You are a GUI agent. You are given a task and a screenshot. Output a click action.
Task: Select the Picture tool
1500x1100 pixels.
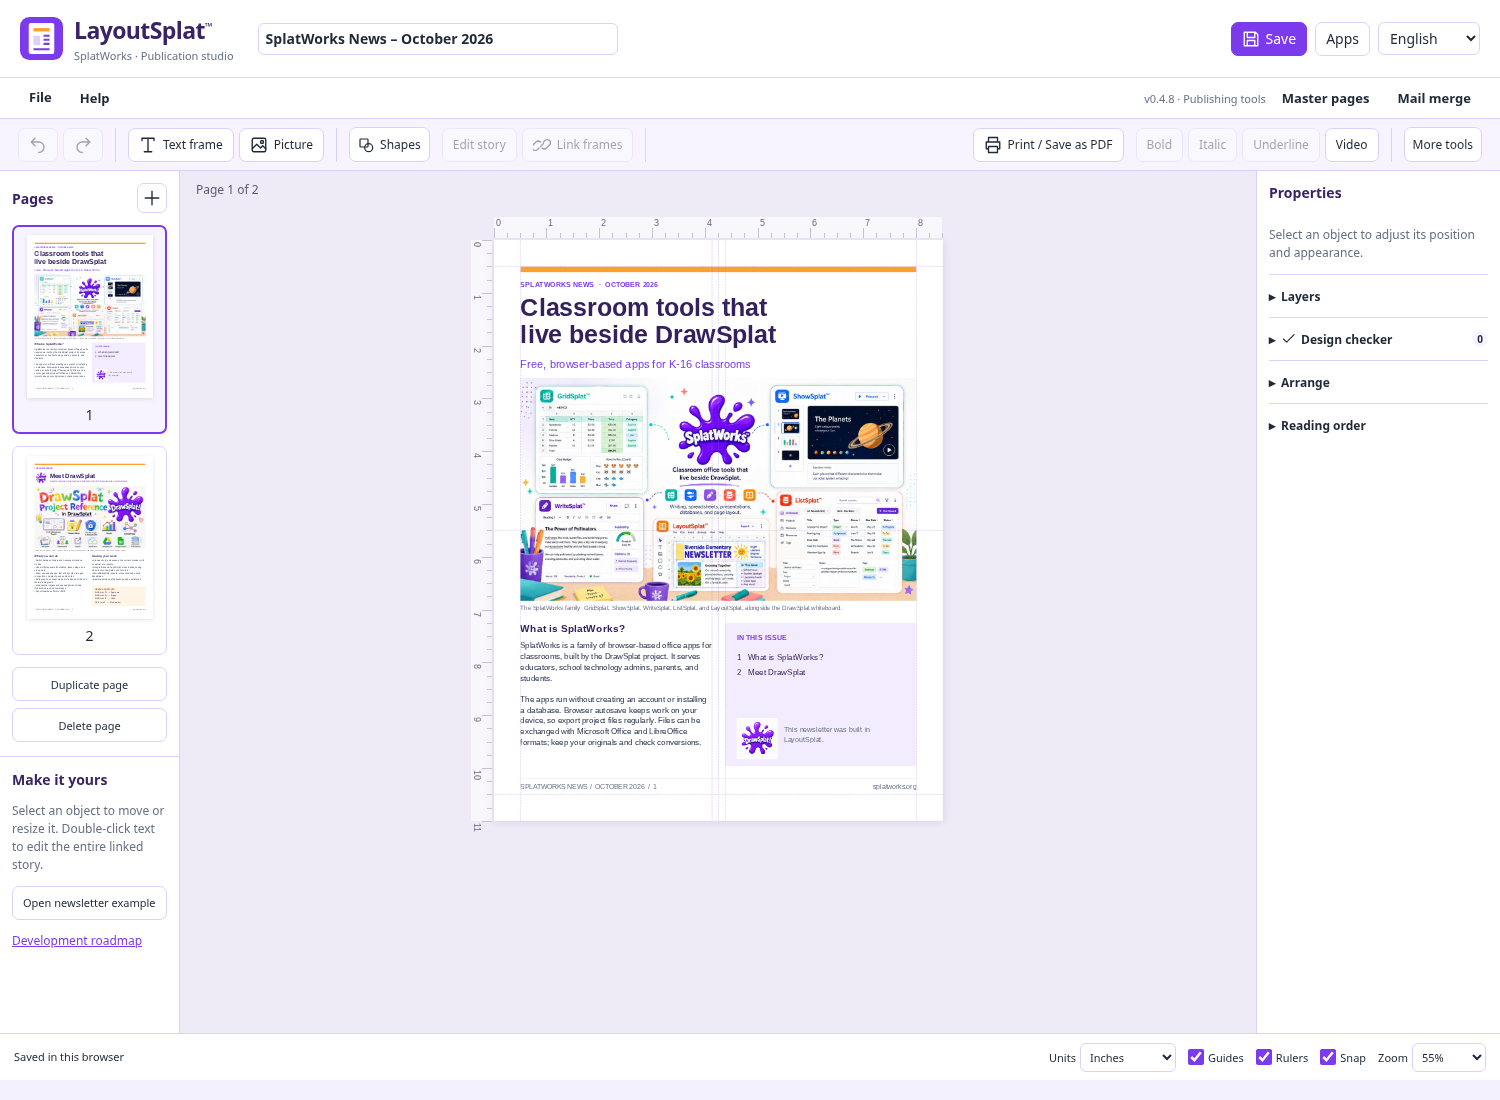[x=282, y=145]
